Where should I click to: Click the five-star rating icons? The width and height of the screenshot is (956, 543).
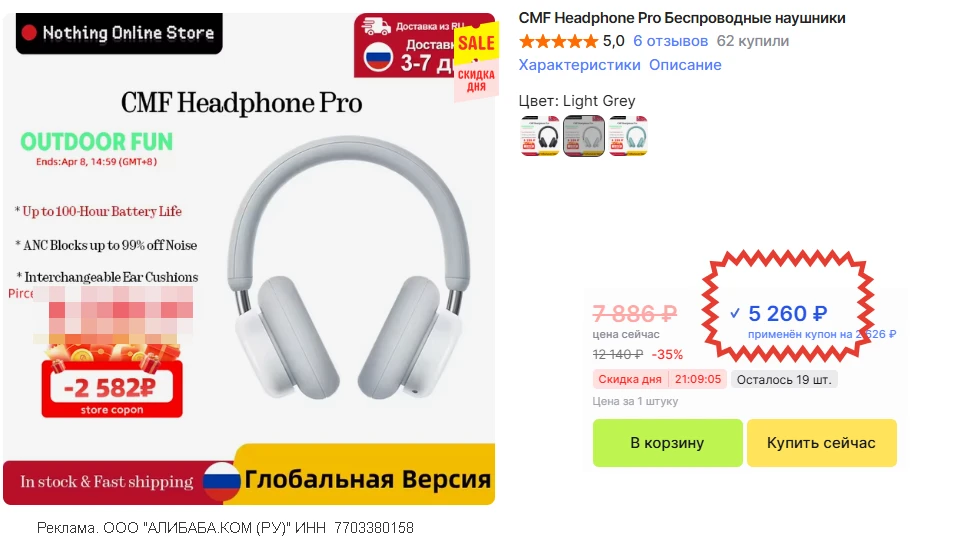pos(558,41)
